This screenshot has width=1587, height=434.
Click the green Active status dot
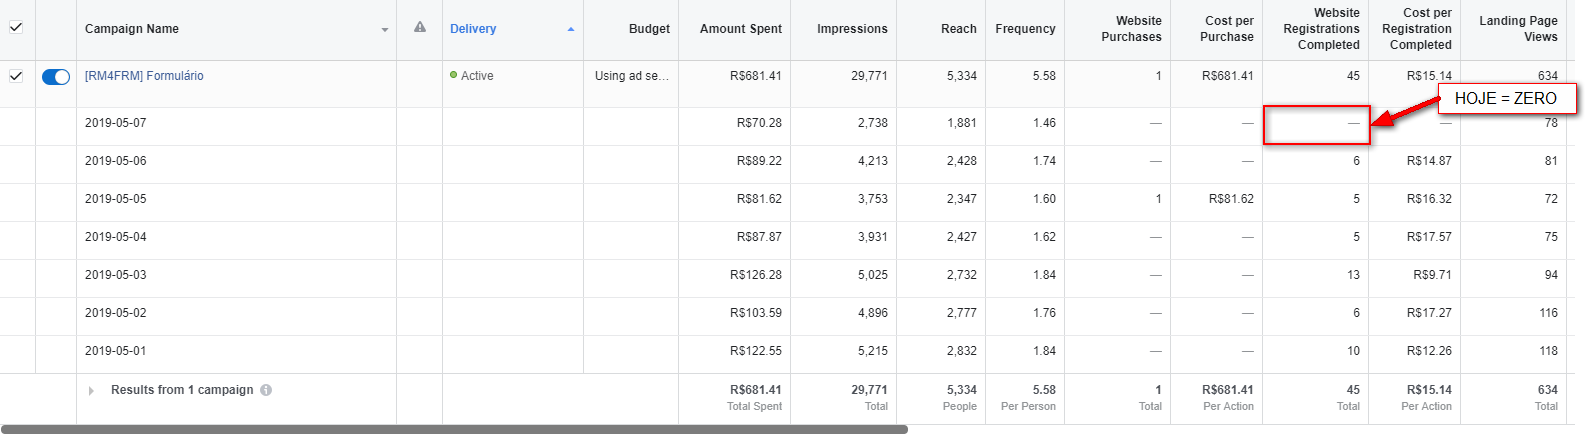[454, 75]
